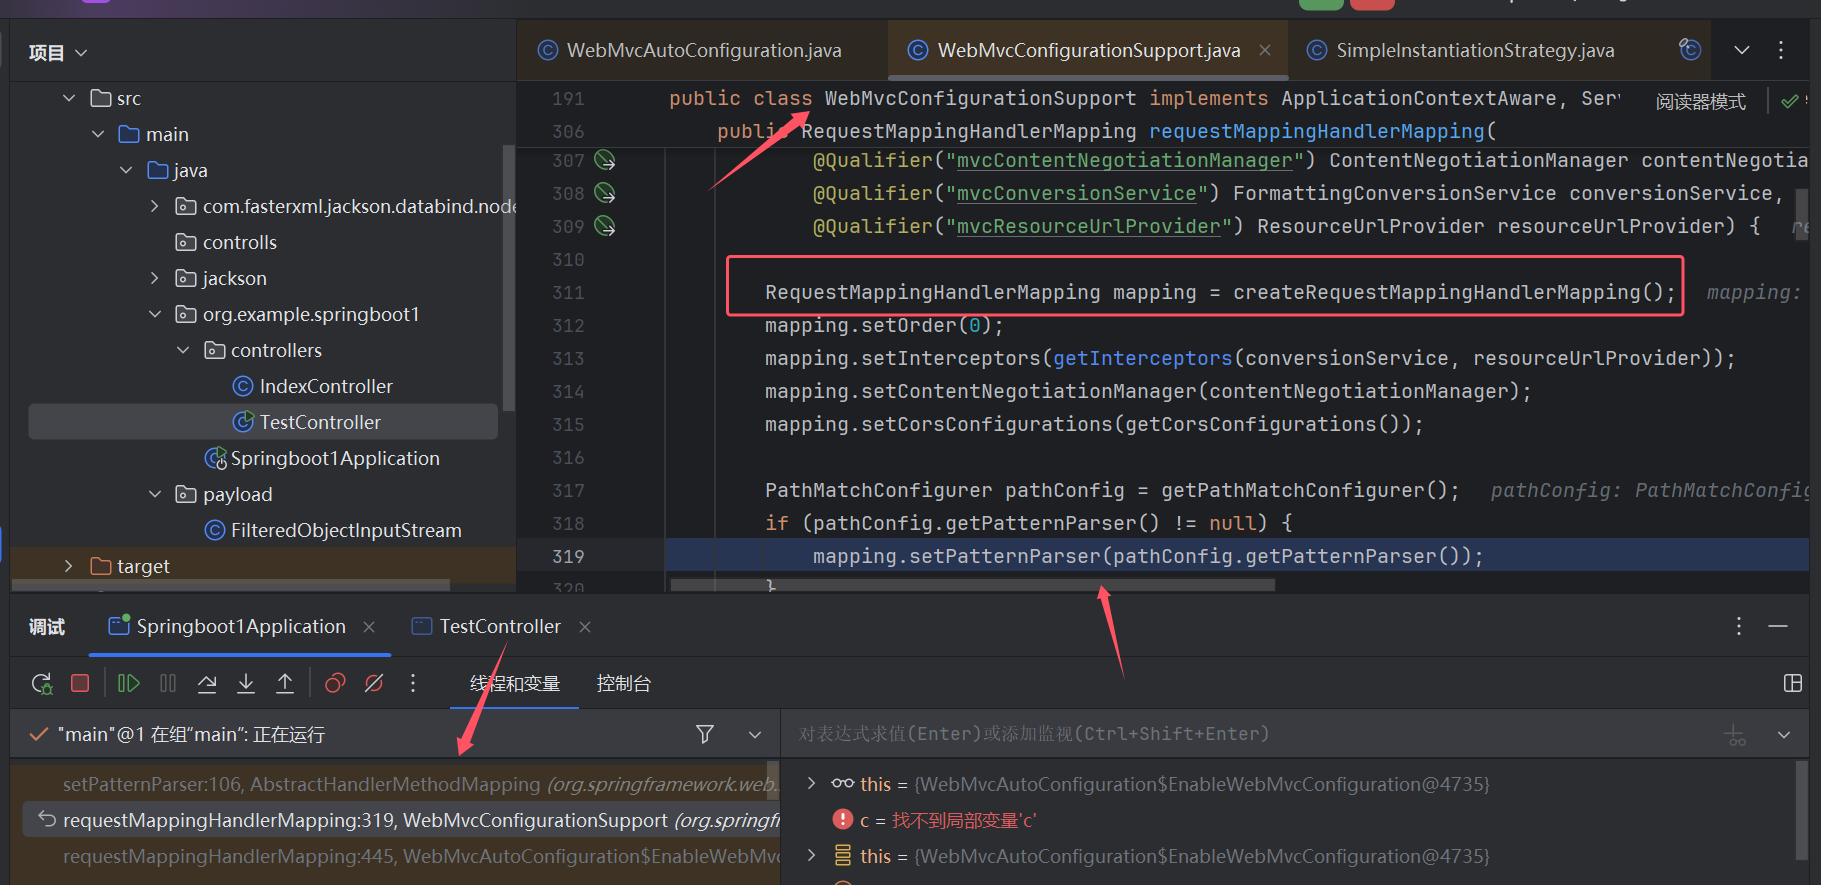This screenshot has height=885, width=1821.
Task: Pause the running program
Action: (168, 683)
